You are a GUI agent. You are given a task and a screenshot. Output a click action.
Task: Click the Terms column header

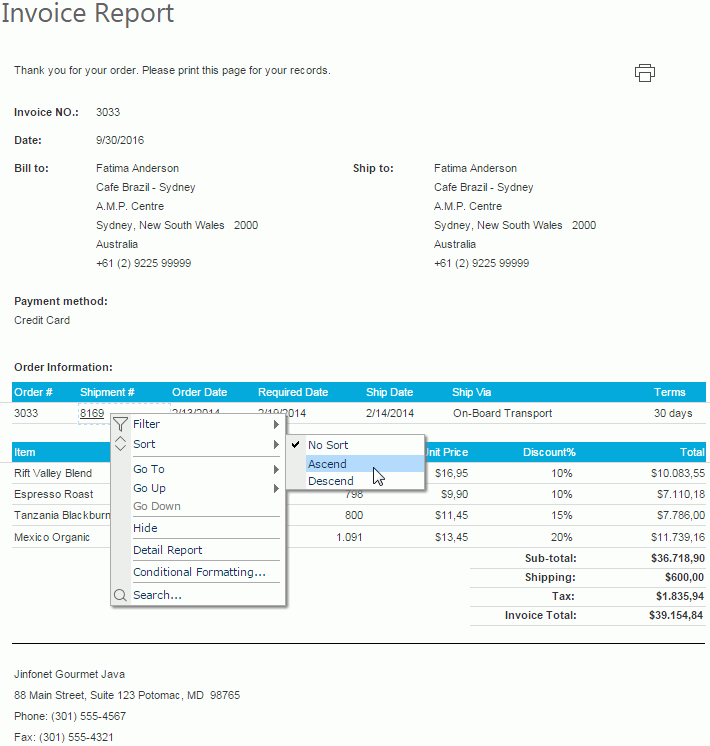click(670, 393)
